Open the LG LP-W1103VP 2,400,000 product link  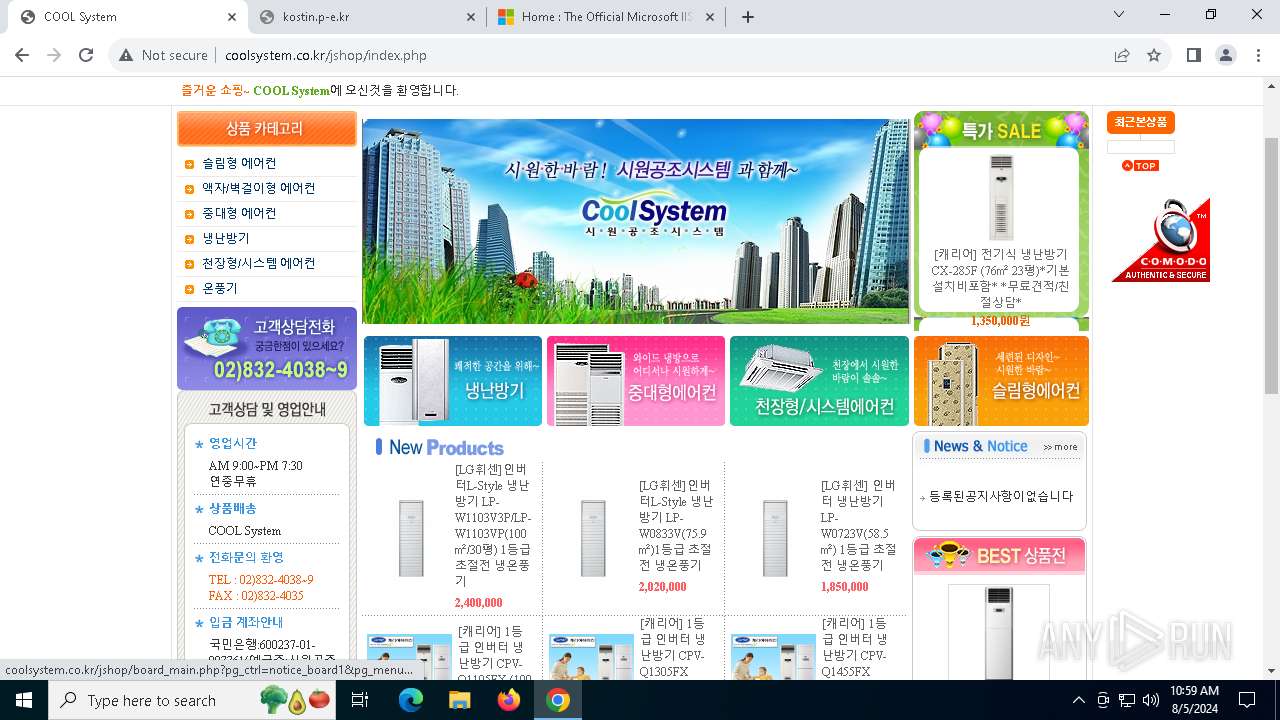click(493, 525)
